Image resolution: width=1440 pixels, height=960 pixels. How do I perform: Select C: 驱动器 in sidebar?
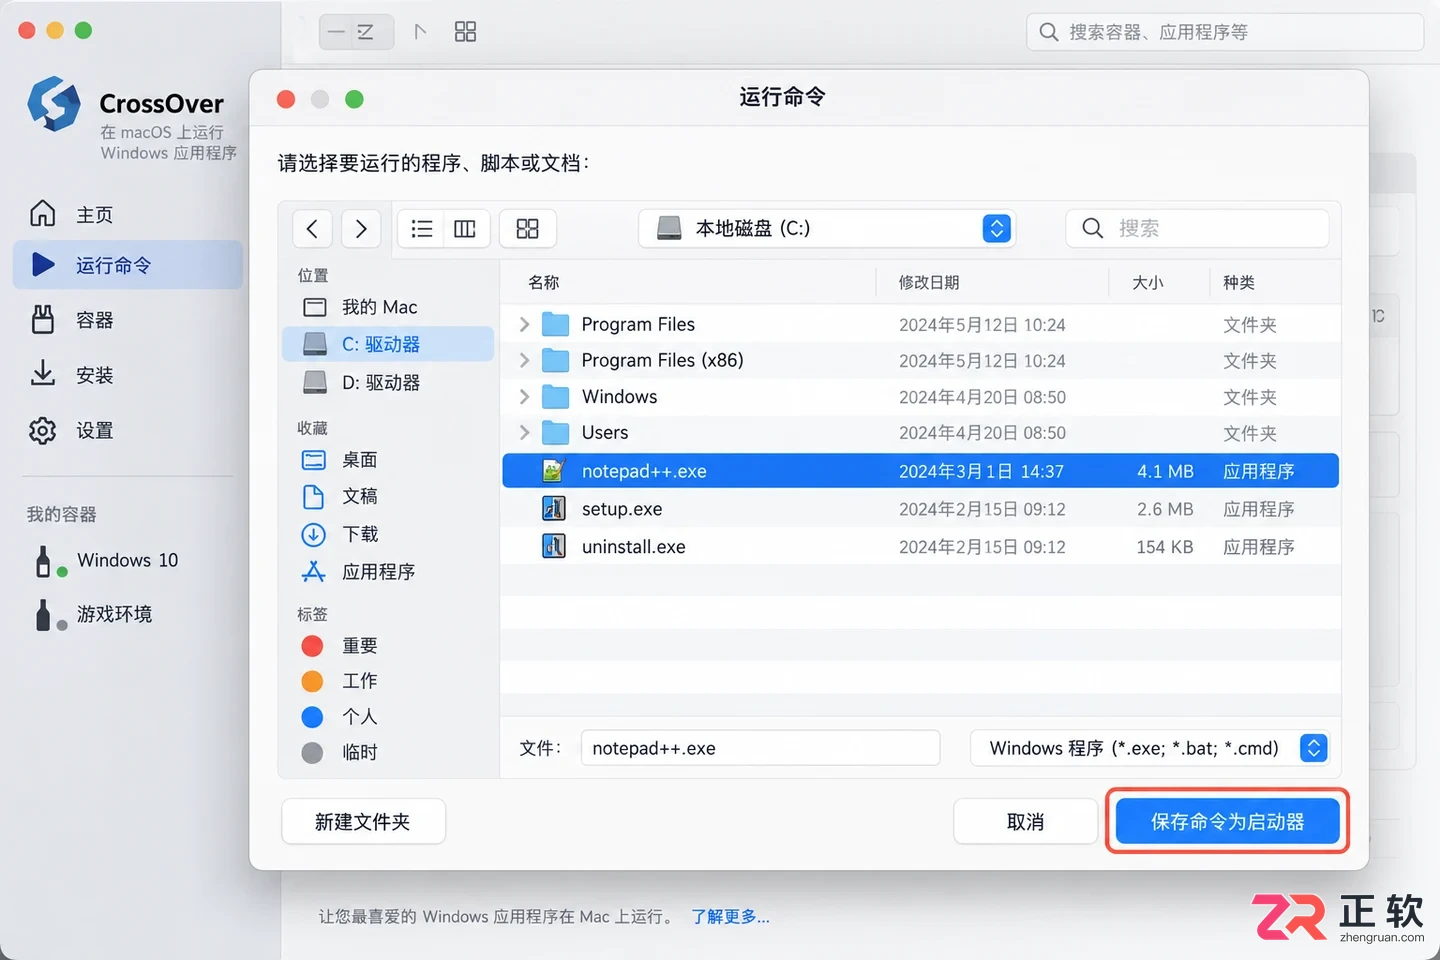tap(388, 344)
